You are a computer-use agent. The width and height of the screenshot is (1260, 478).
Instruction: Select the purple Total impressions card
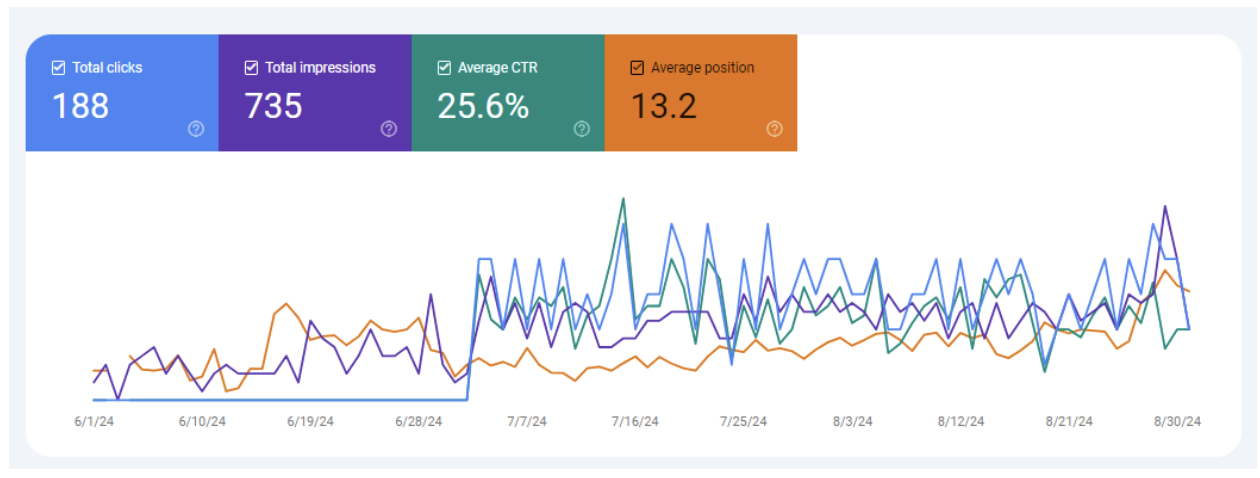click(315, 93)
